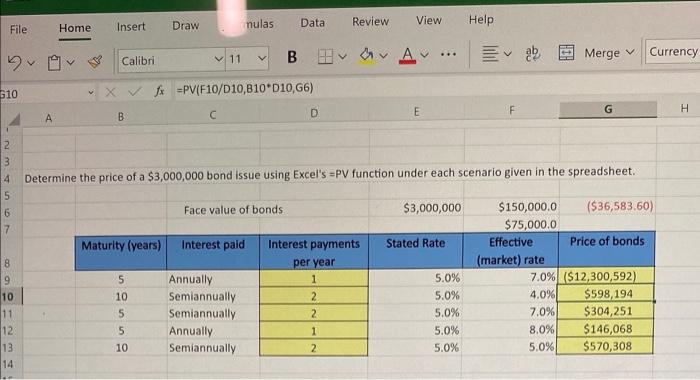Viewport: 700px width, 380px height.
Task: Confirm the formula with the checkmark
Action: 134,92
